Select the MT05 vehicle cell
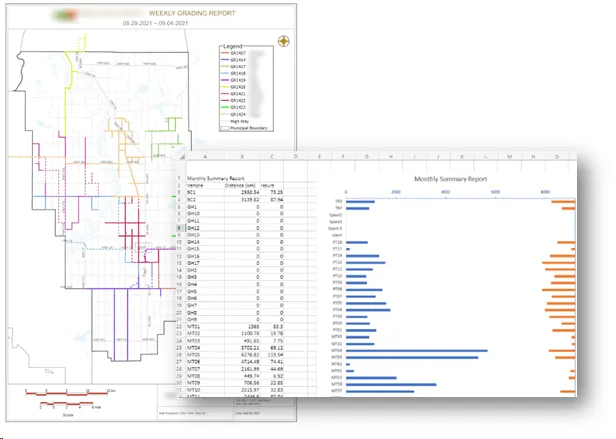This screenshot has height=439, width=616. tap(205, 355)
